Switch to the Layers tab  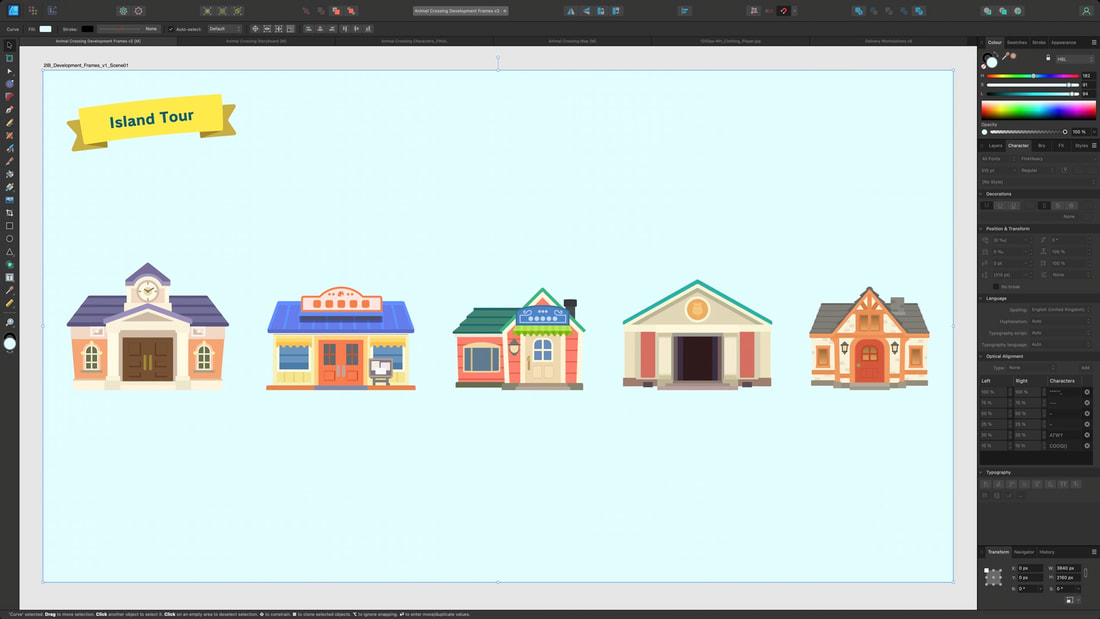(995, 146)
